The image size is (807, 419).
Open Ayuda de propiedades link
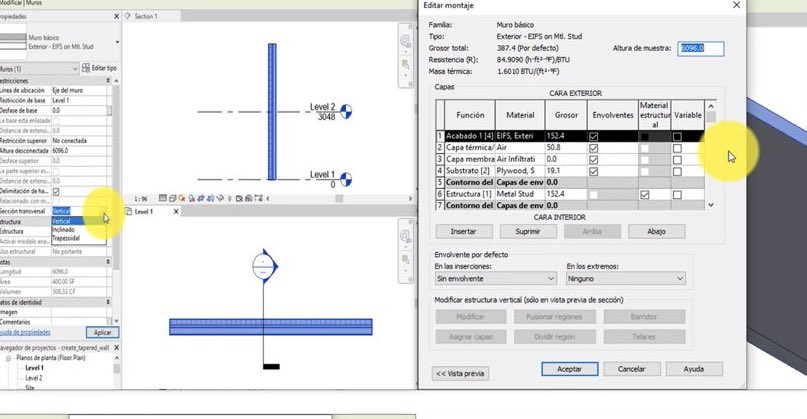pos(25,333)
